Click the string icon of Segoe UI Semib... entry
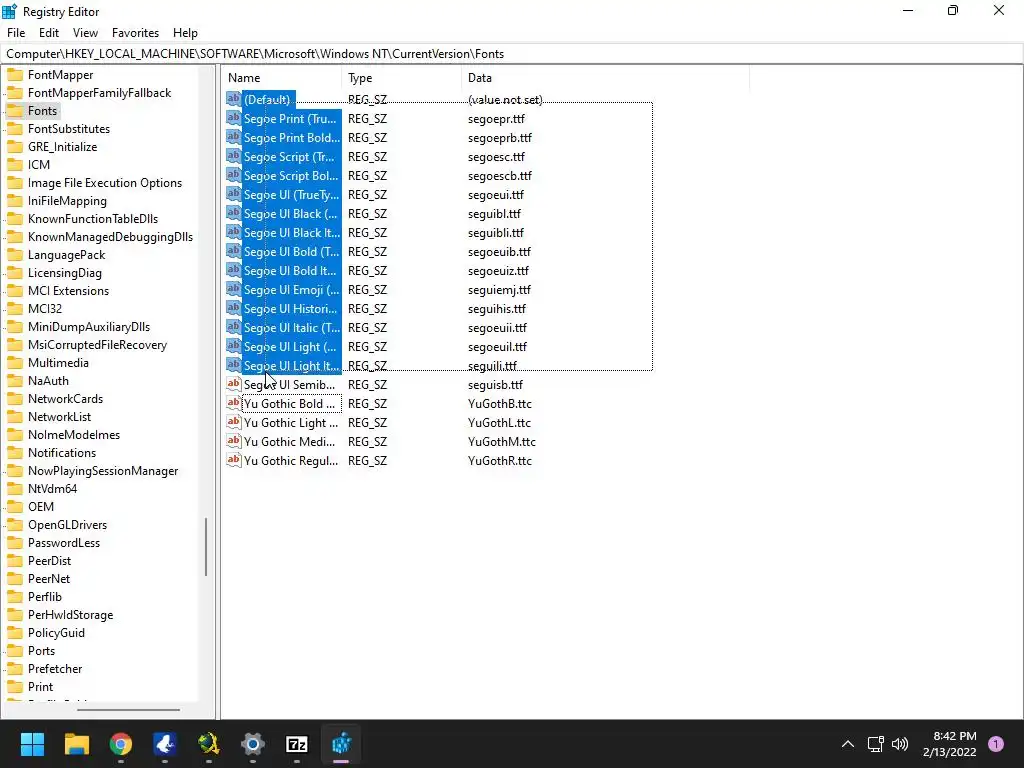Viewport: 1024px width, 768px height. [233, 384]
